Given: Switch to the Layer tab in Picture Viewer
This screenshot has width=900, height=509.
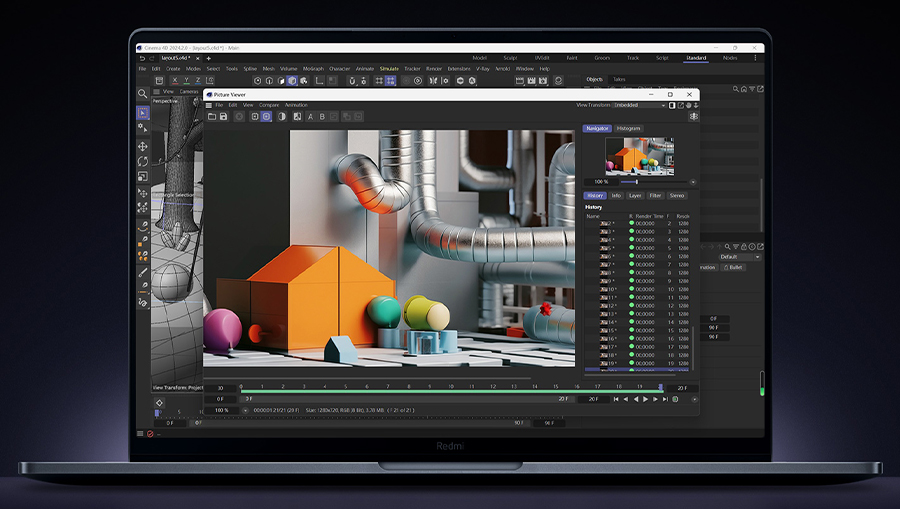Looking at the screenshot, I should [x=635, y=196].
